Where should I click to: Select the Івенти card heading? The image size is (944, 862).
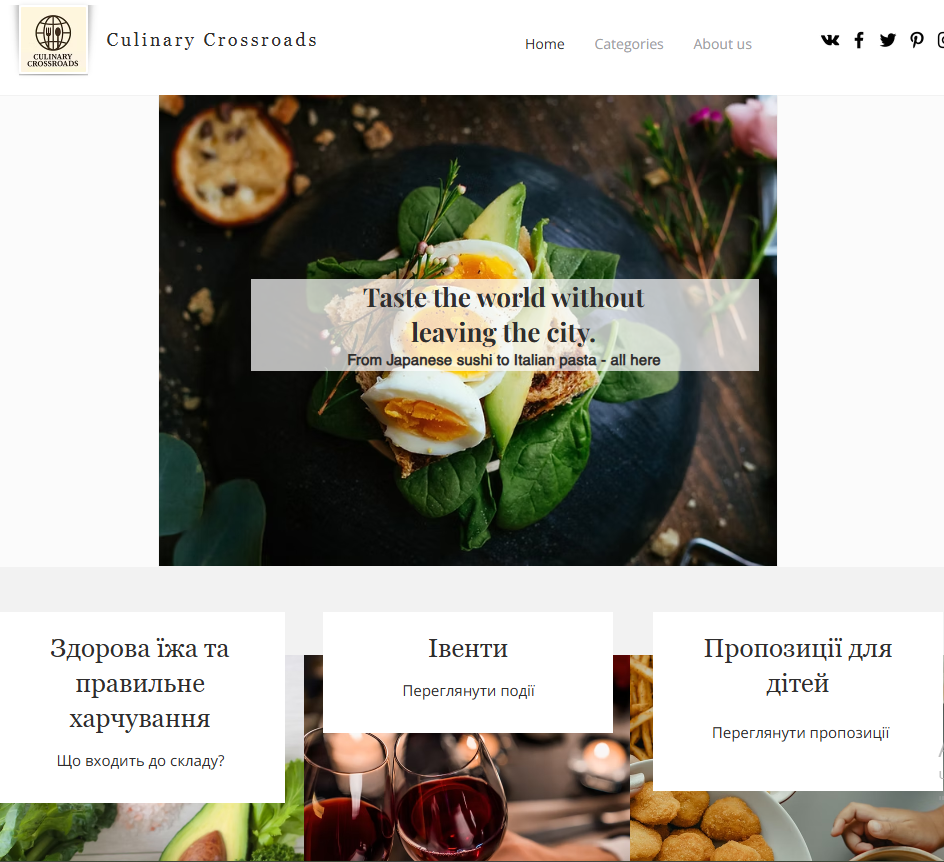[x=468, y=648]
